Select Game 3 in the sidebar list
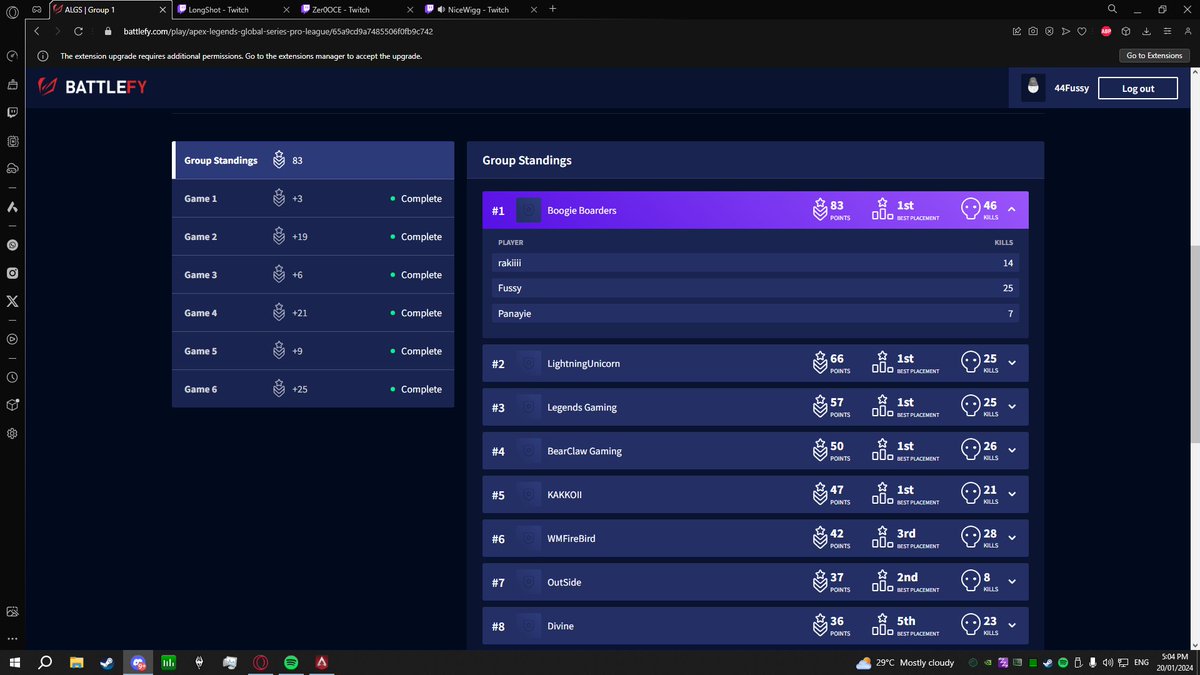Image resolution: width=1200 pixels, height=675 pixels. (x=313, y=274)
